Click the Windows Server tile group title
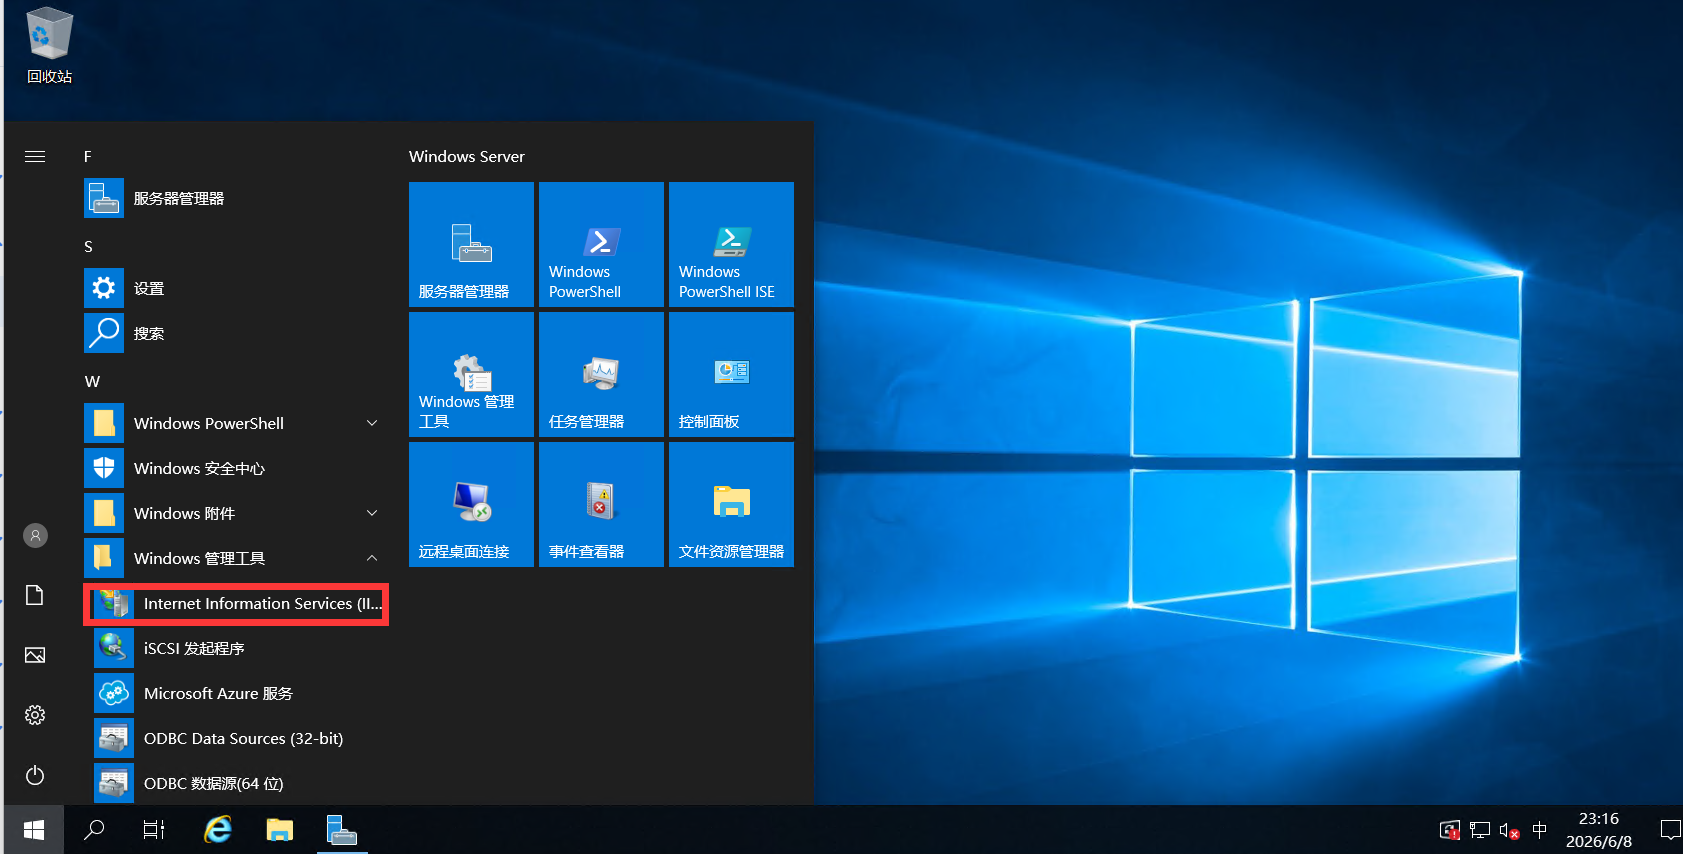 (466, 156)
